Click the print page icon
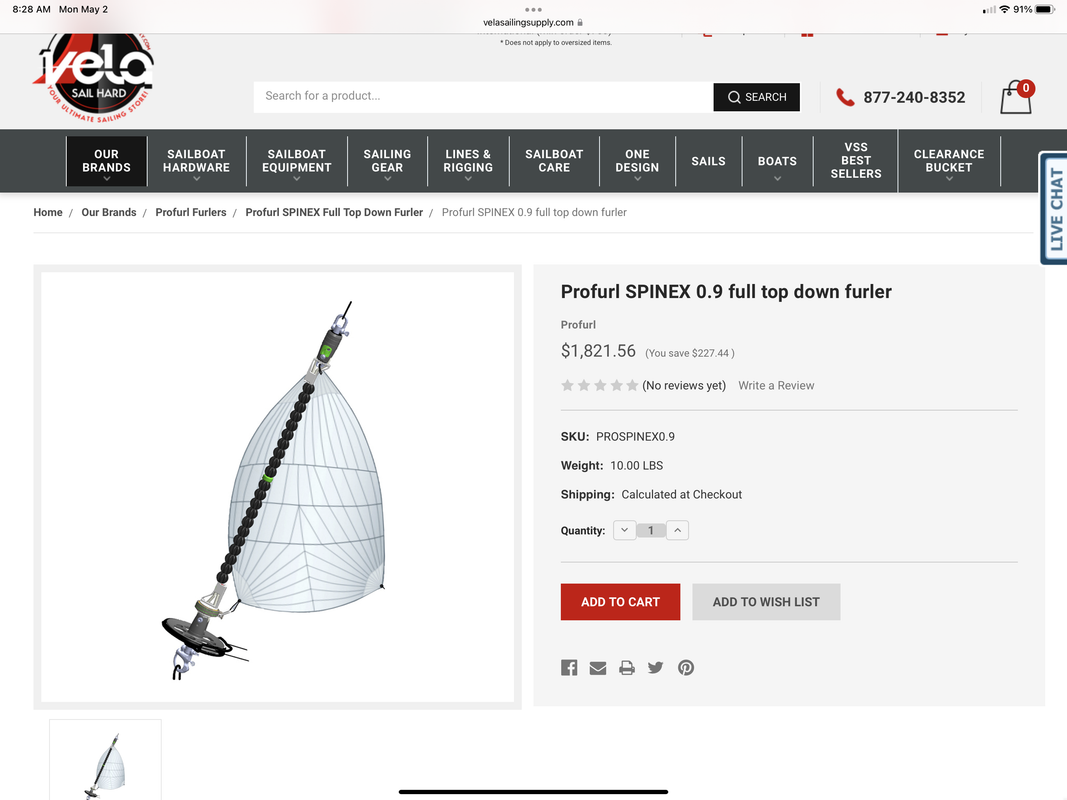Image resolution: width=1067 pixels, height=800 pixels. pos(627,668)
